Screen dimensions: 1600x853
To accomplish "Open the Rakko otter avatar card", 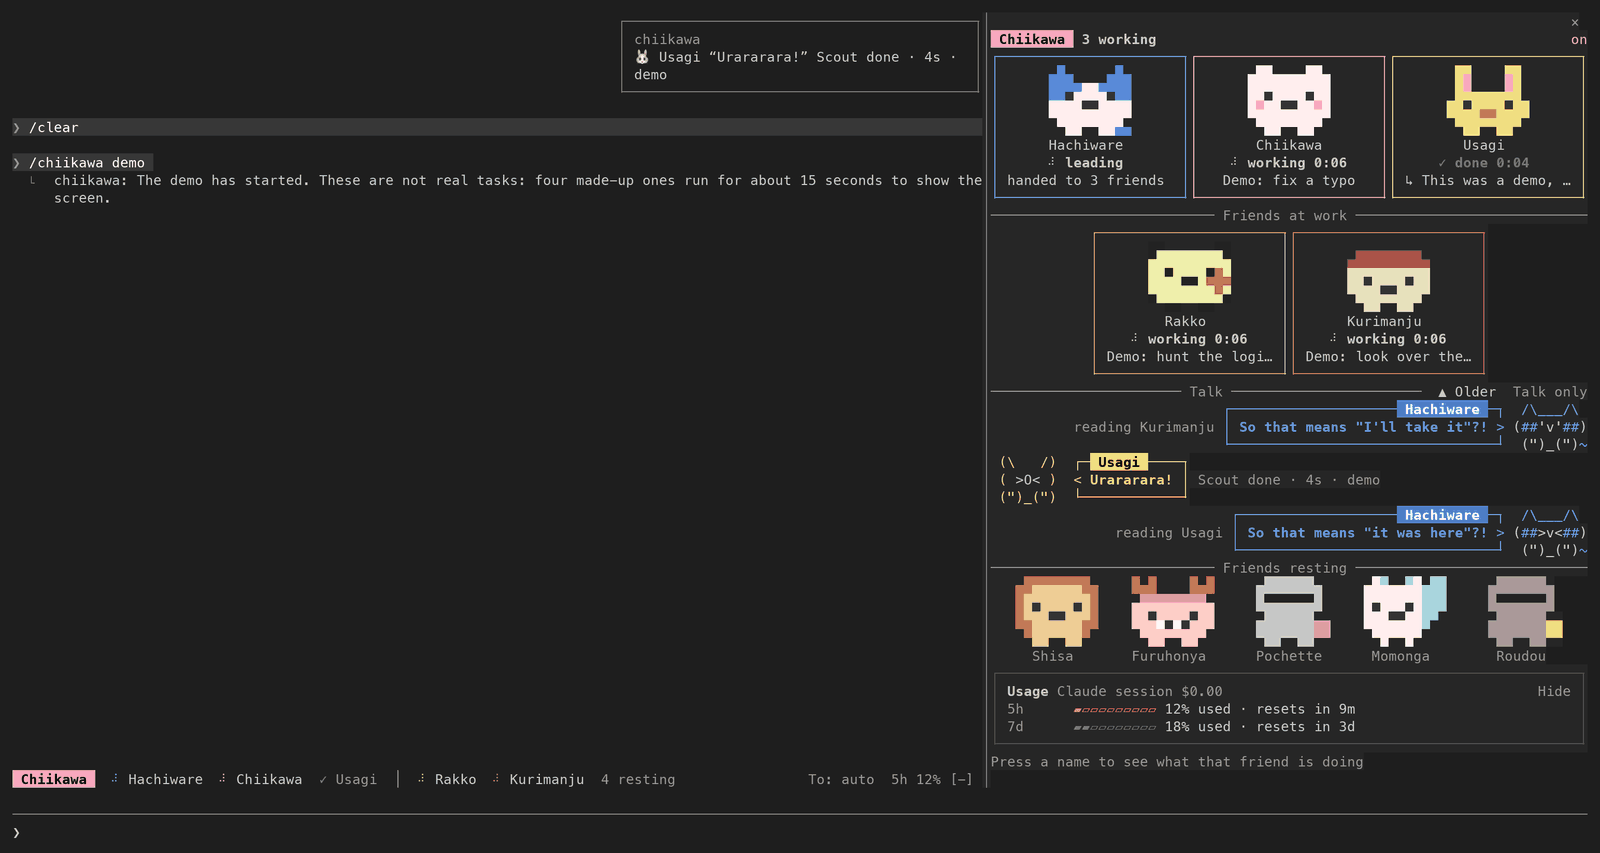I will pyautogui.click(x=1189, y=303).
